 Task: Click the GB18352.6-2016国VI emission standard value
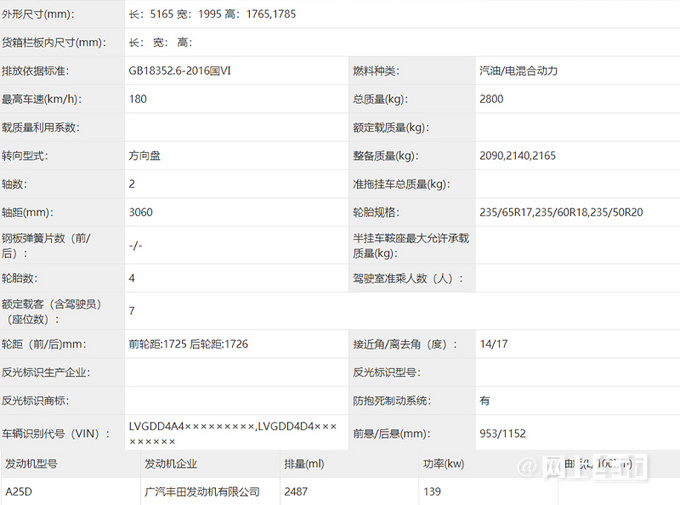tap(180, 70)
